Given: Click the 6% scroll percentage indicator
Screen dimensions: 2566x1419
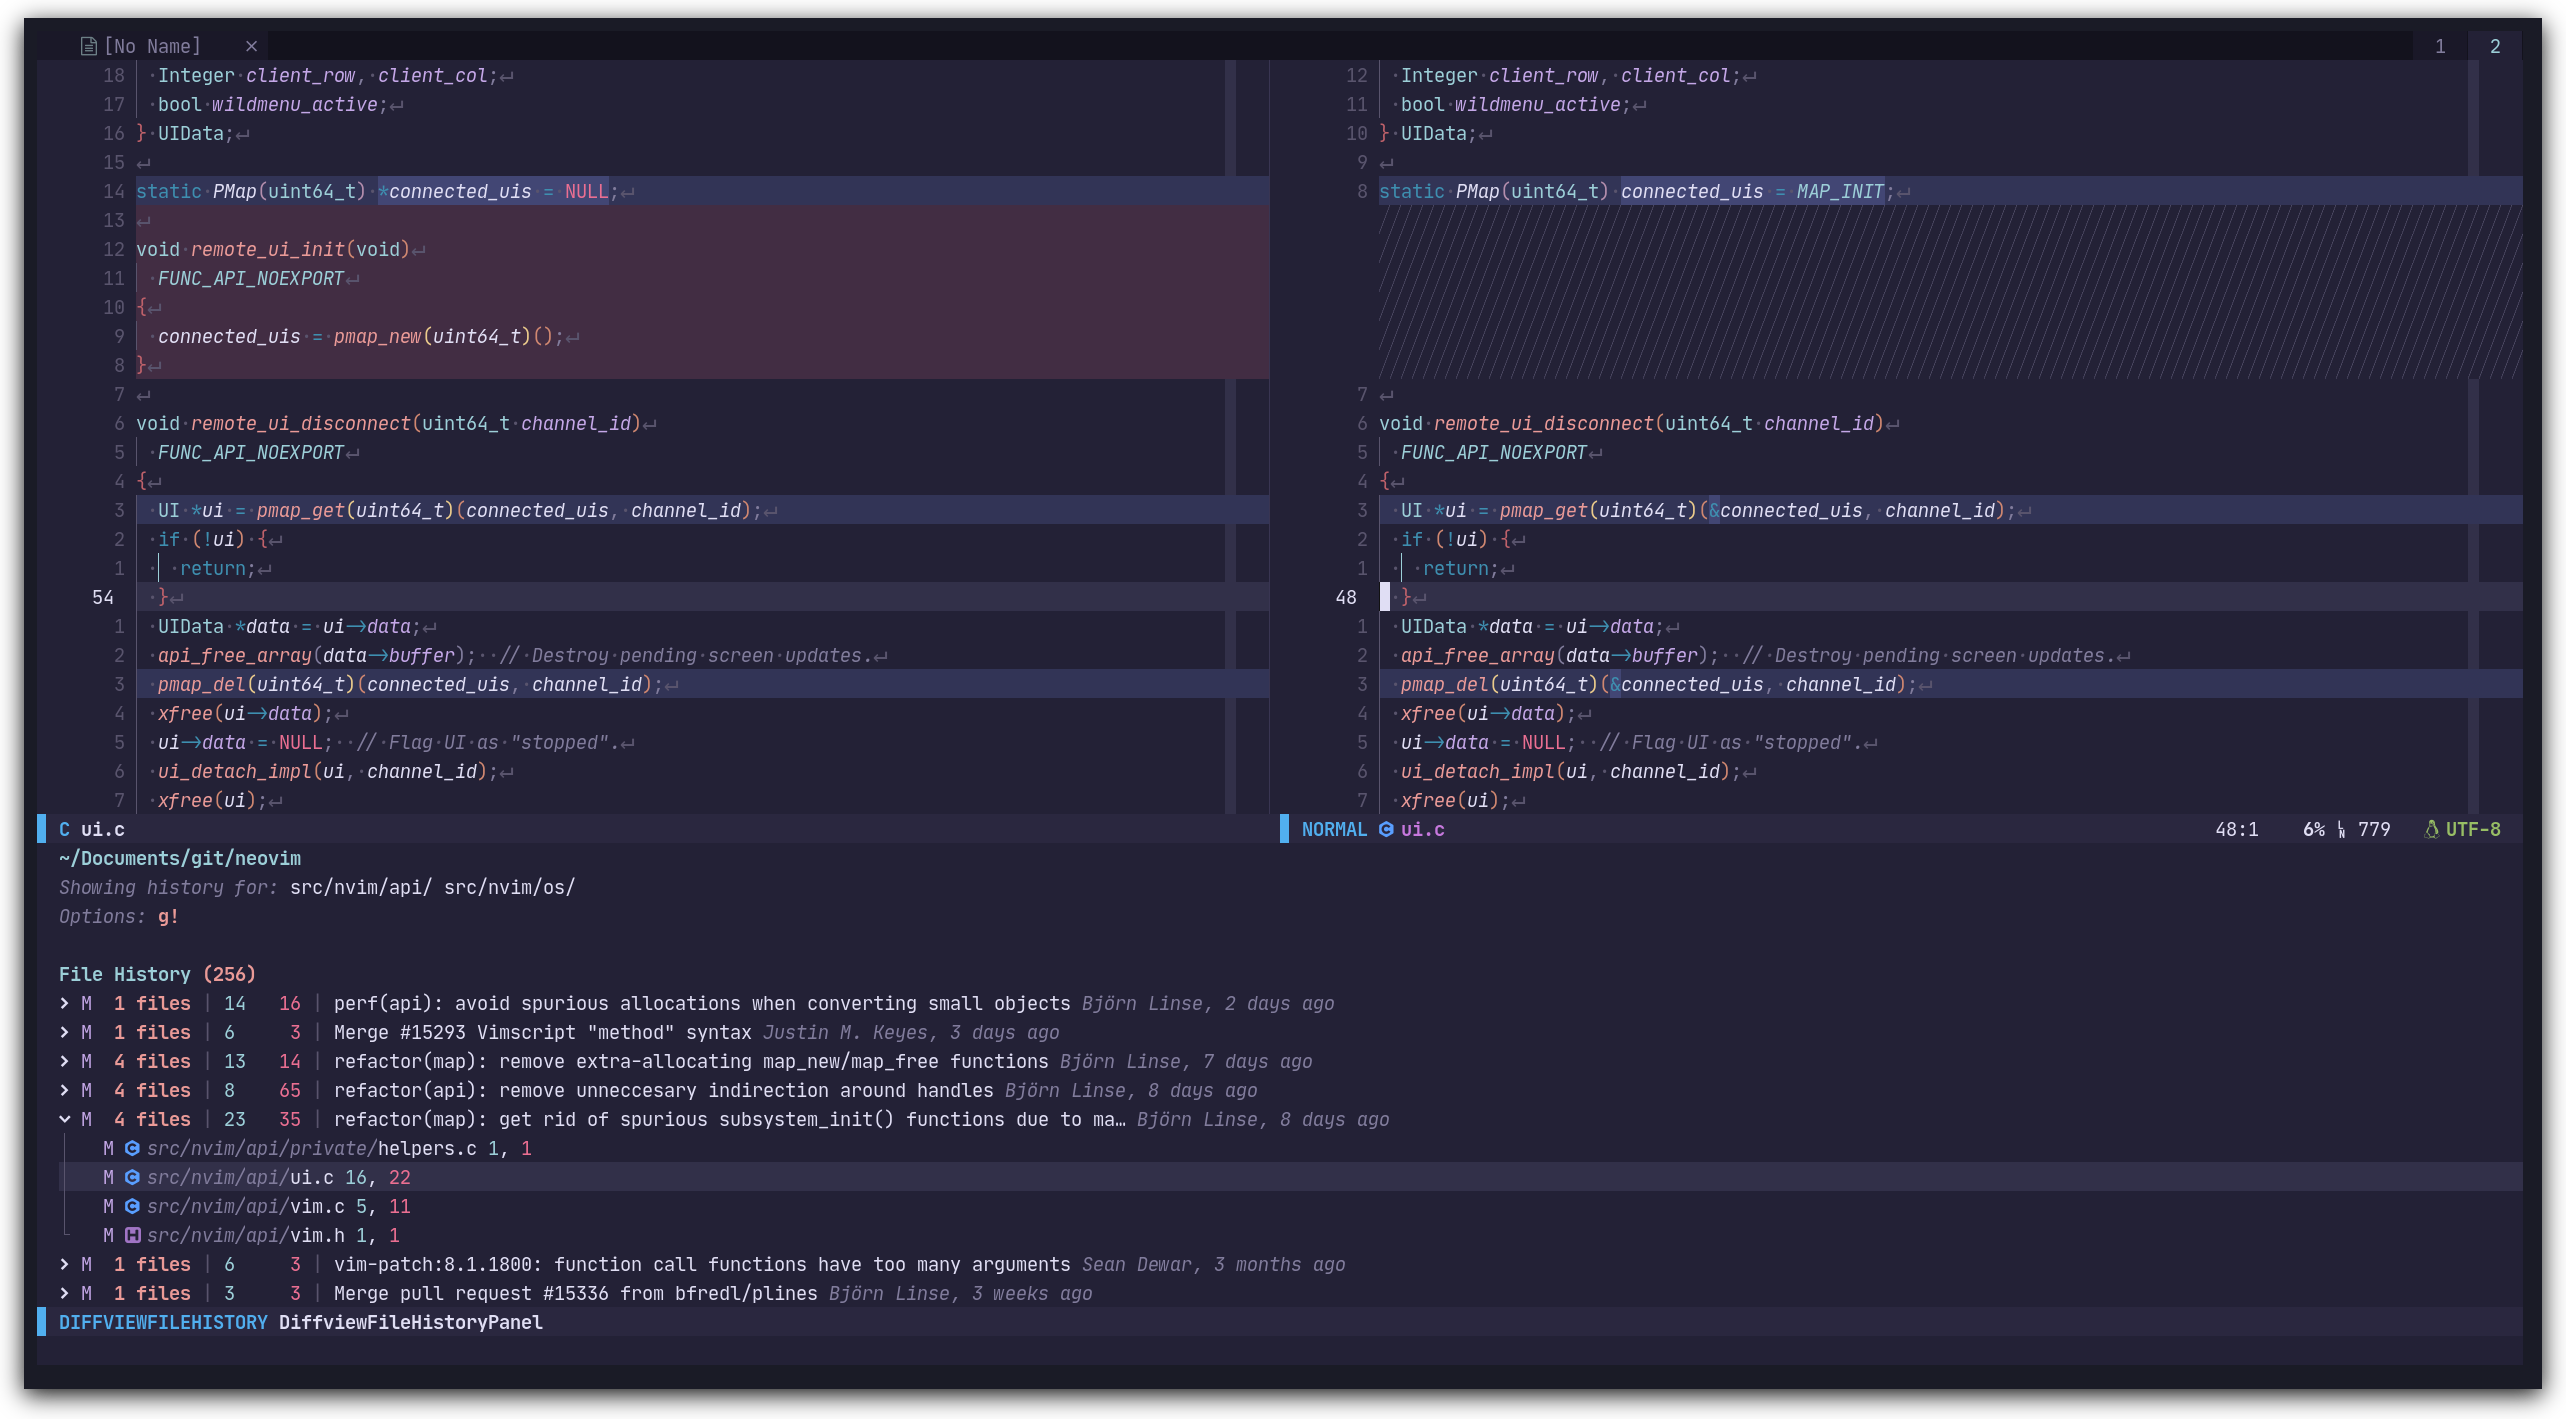Looking at the screenshot, I should (2313, 829).
